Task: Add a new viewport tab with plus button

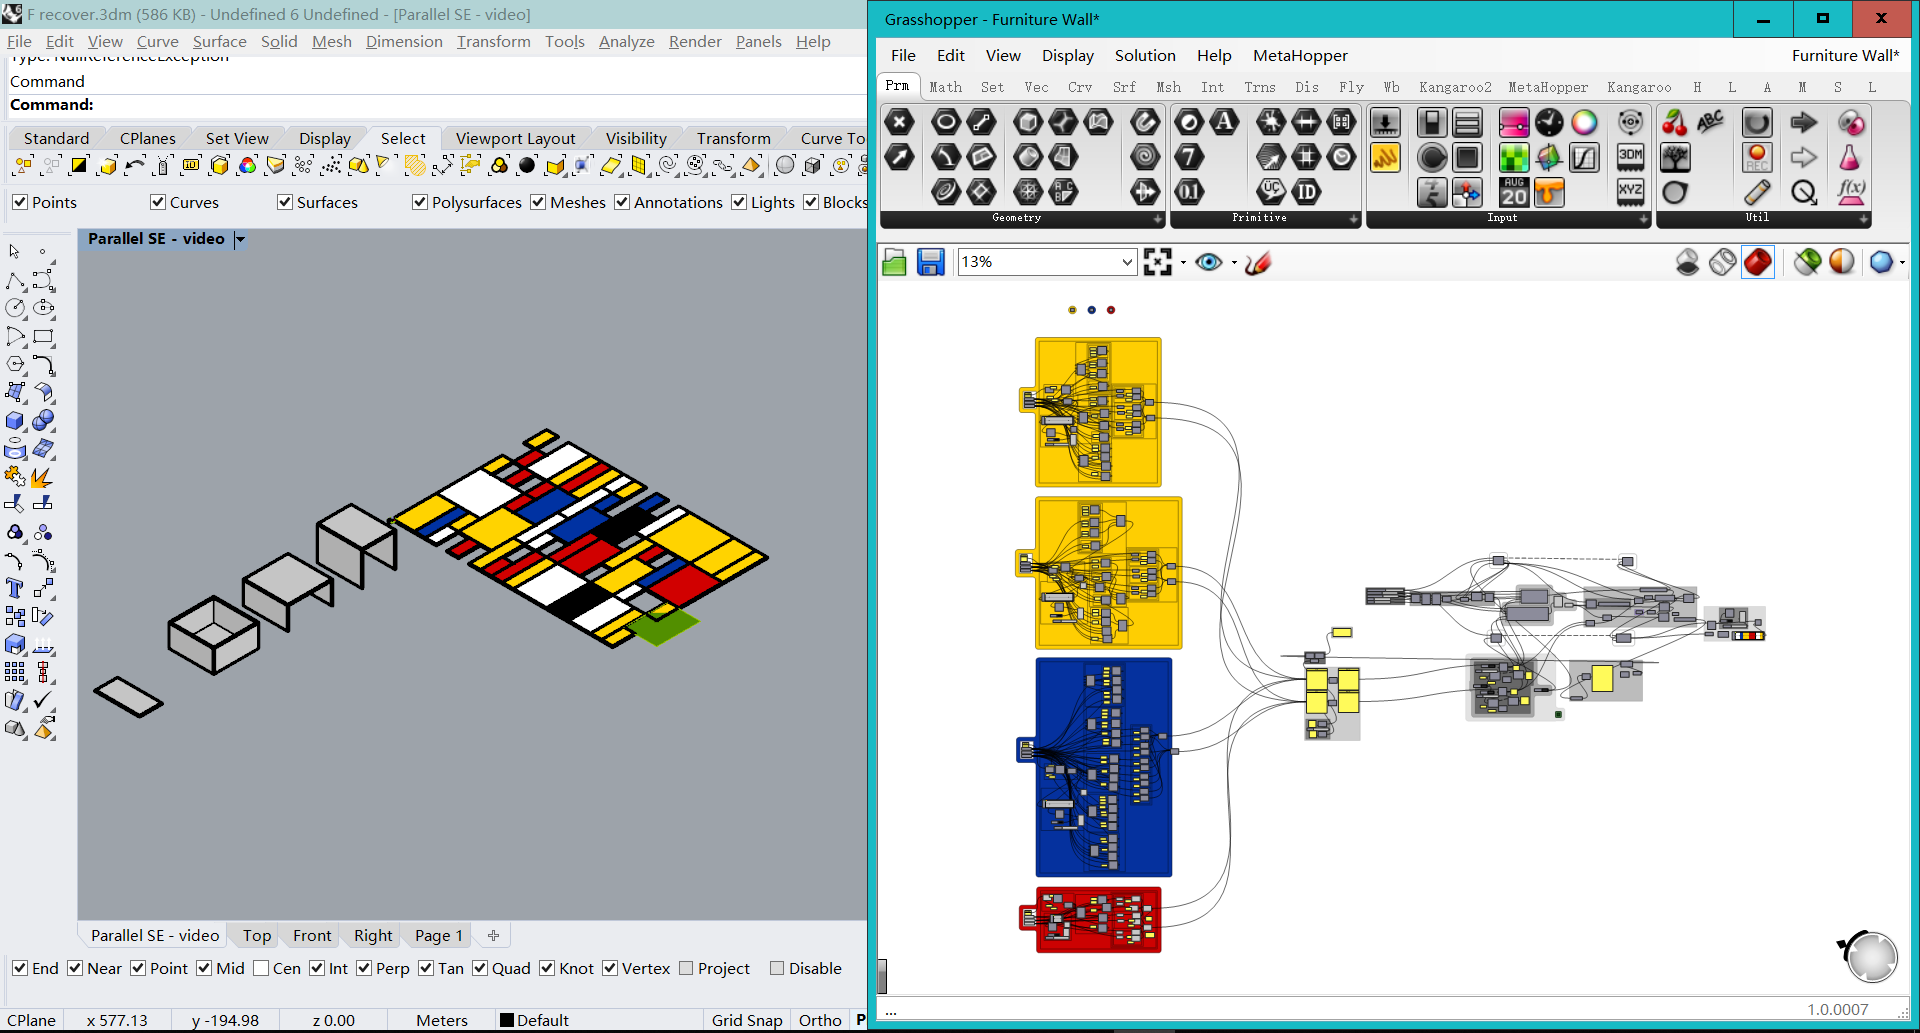Action: pyautogui.click(x=493, y=935)
